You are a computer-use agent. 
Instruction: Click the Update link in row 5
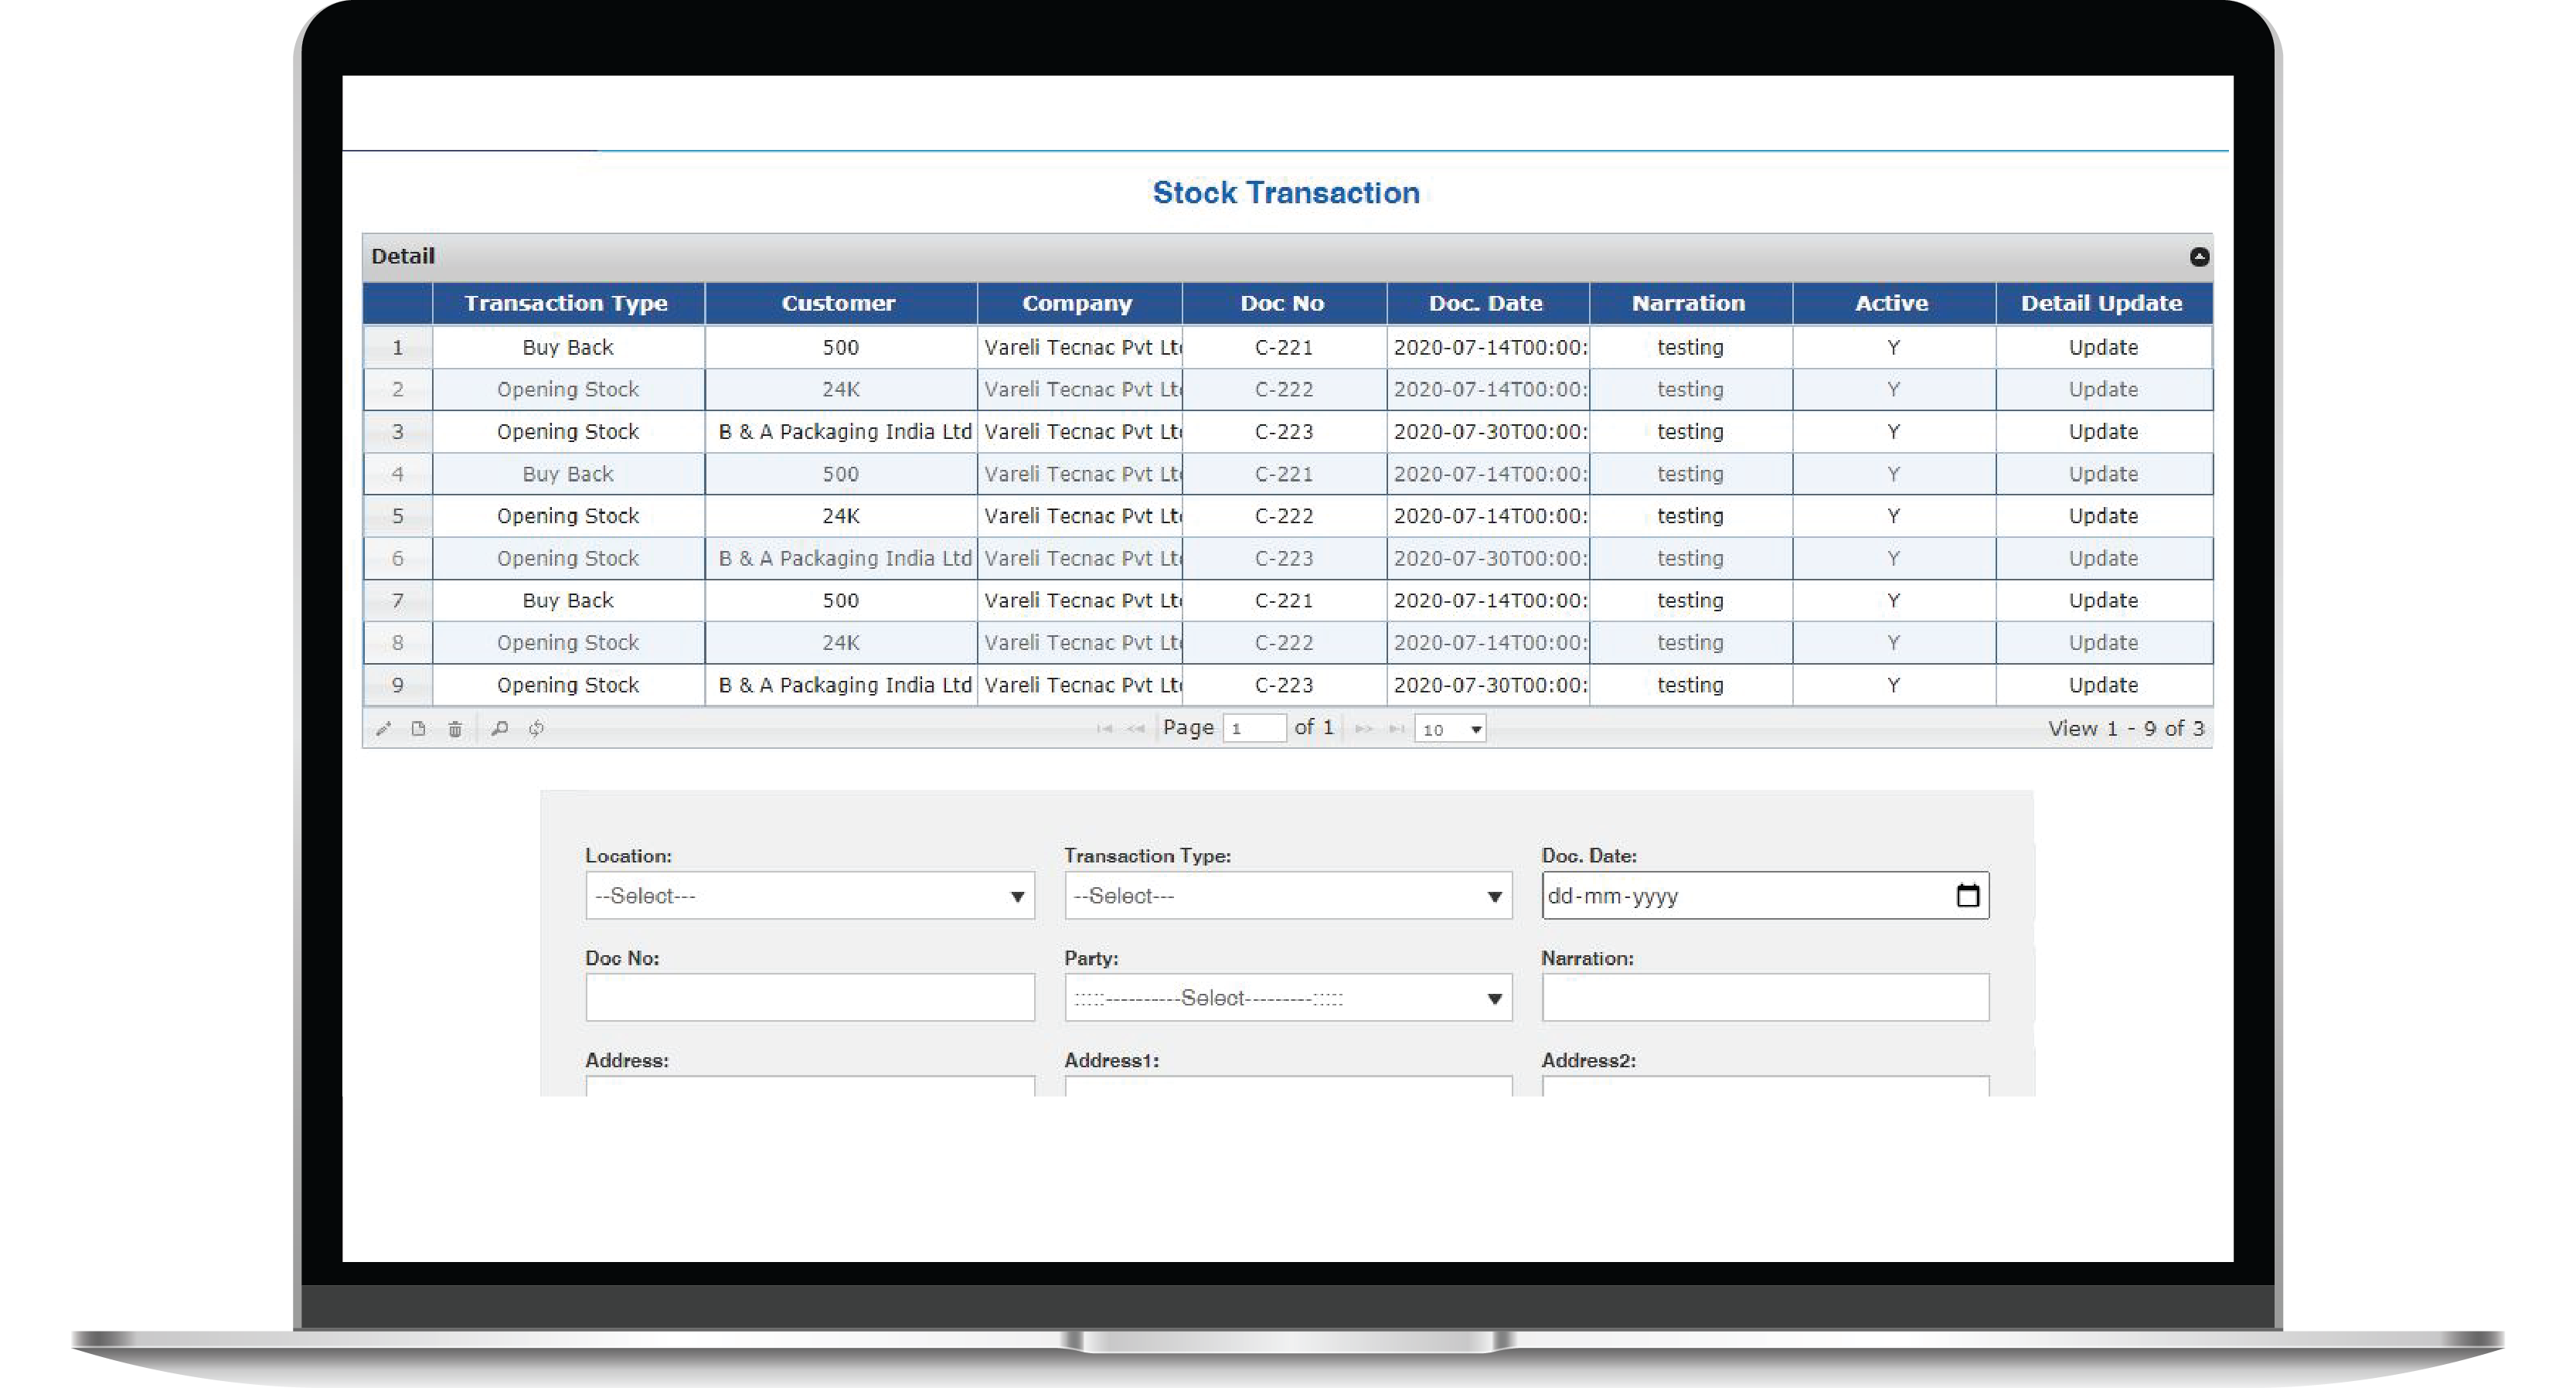2103,516
